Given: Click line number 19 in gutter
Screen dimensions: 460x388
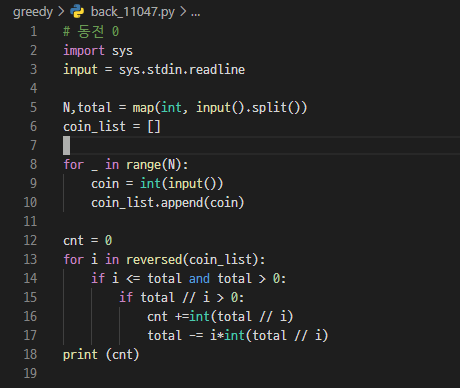Looking at the screenshot, I should (x=30, y=373).
